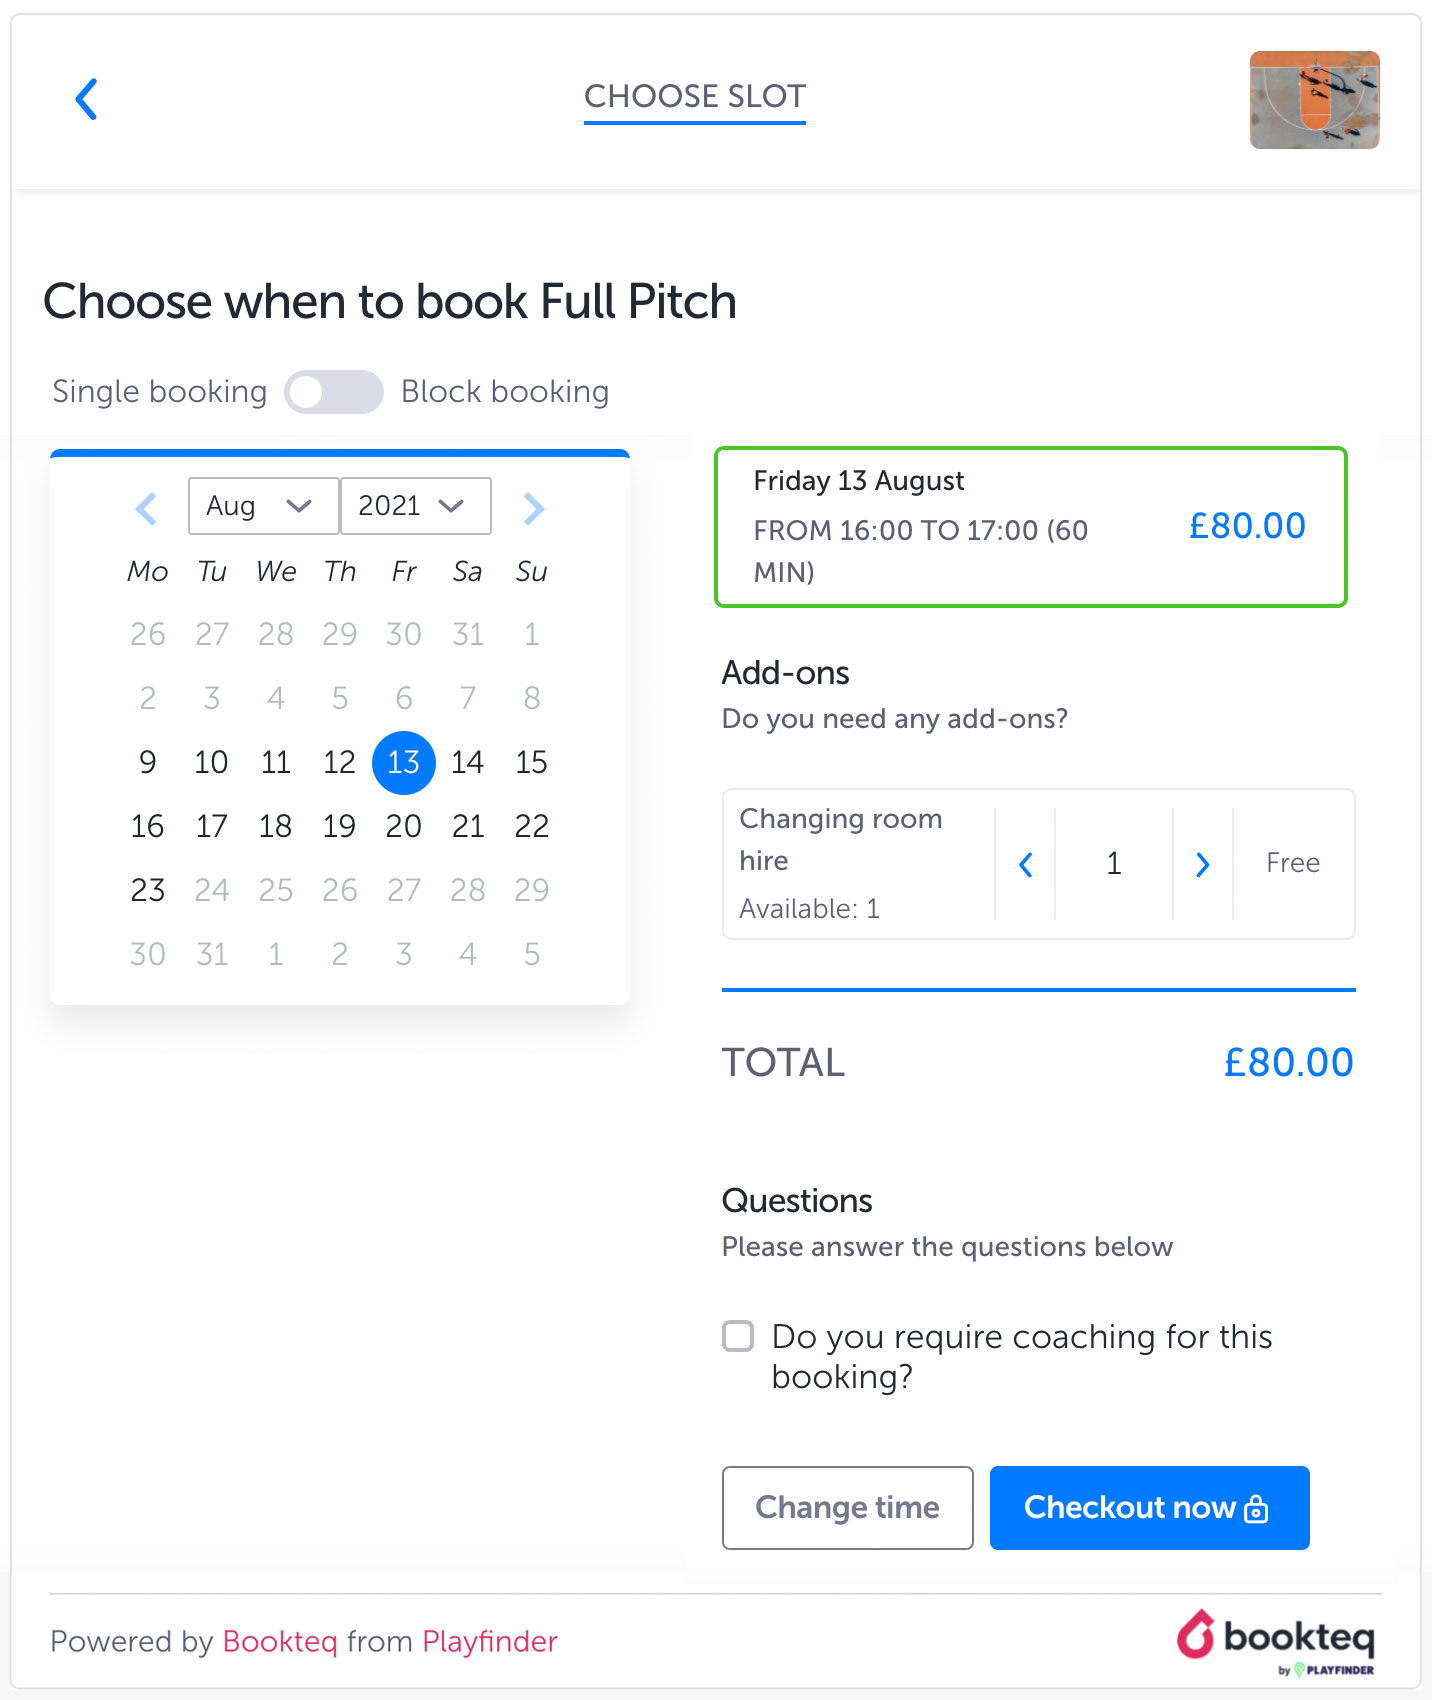Switch to Block booking mode
The height and width of the screenshot is (1700, 1432).
pos(334,392)
